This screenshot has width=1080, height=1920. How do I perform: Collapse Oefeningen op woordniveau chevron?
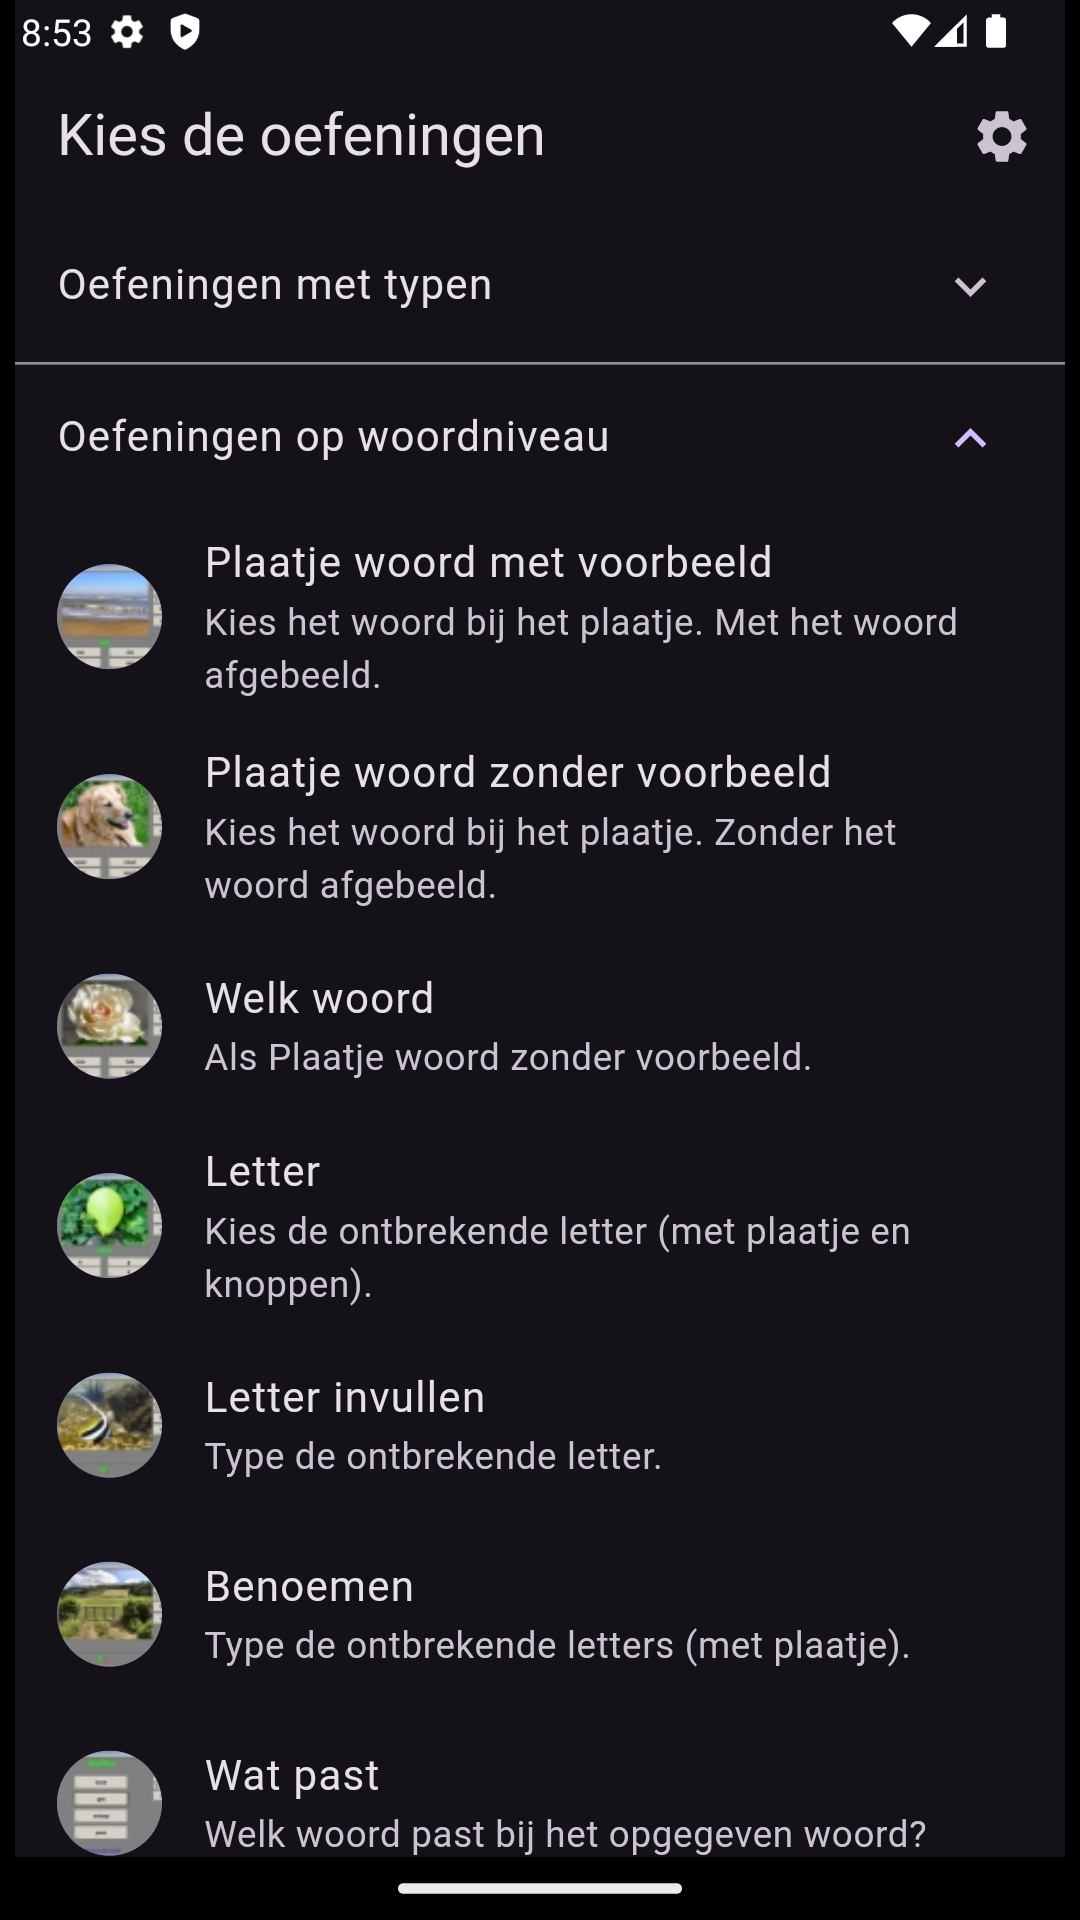(x=970, y=438)
